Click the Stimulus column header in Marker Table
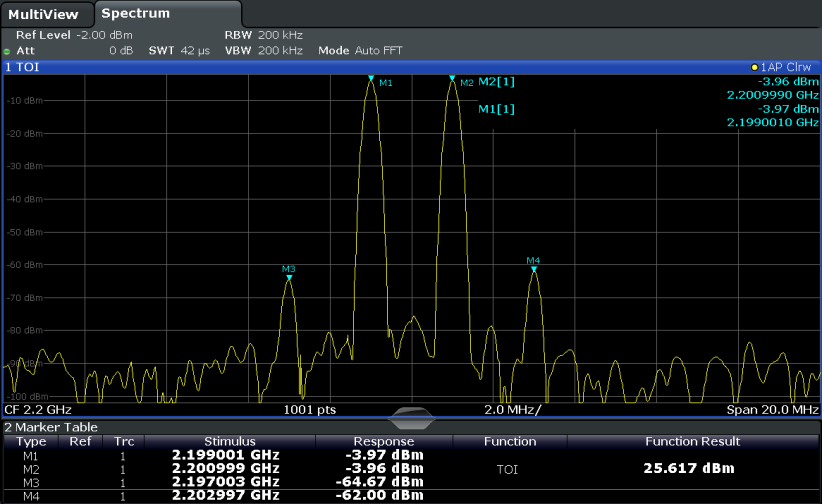This screenshot has height=504, width=822. (x=229, y=441)
